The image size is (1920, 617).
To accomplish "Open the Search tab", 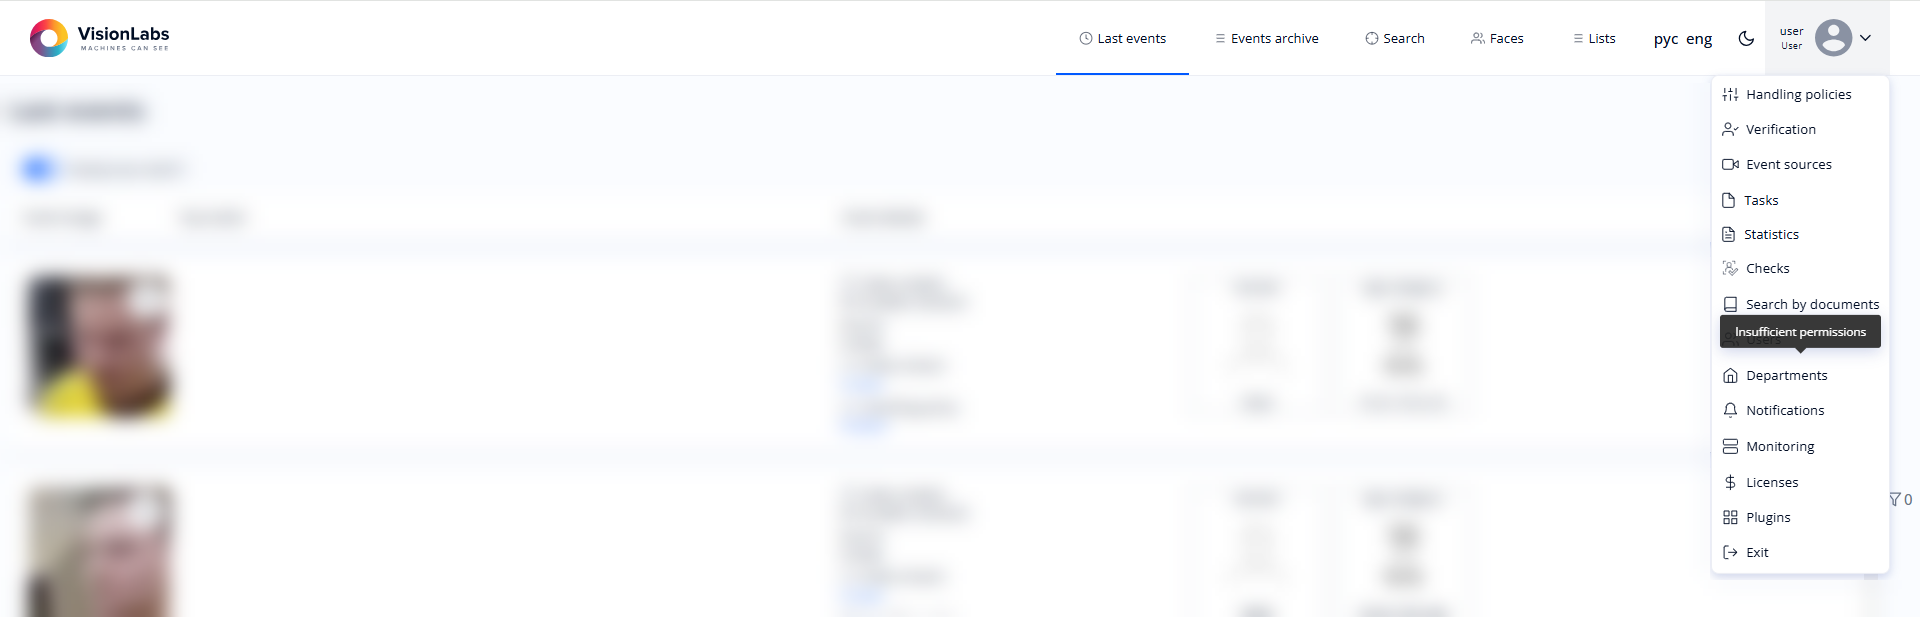I will 1394,38.
